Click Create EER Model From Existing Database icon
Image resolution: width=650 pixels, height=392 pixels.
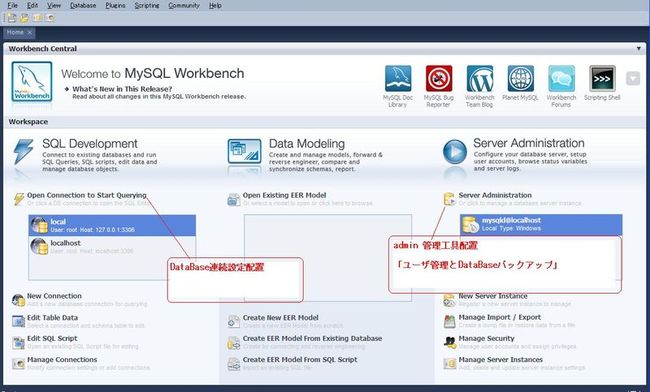click(x=234, y=343)
